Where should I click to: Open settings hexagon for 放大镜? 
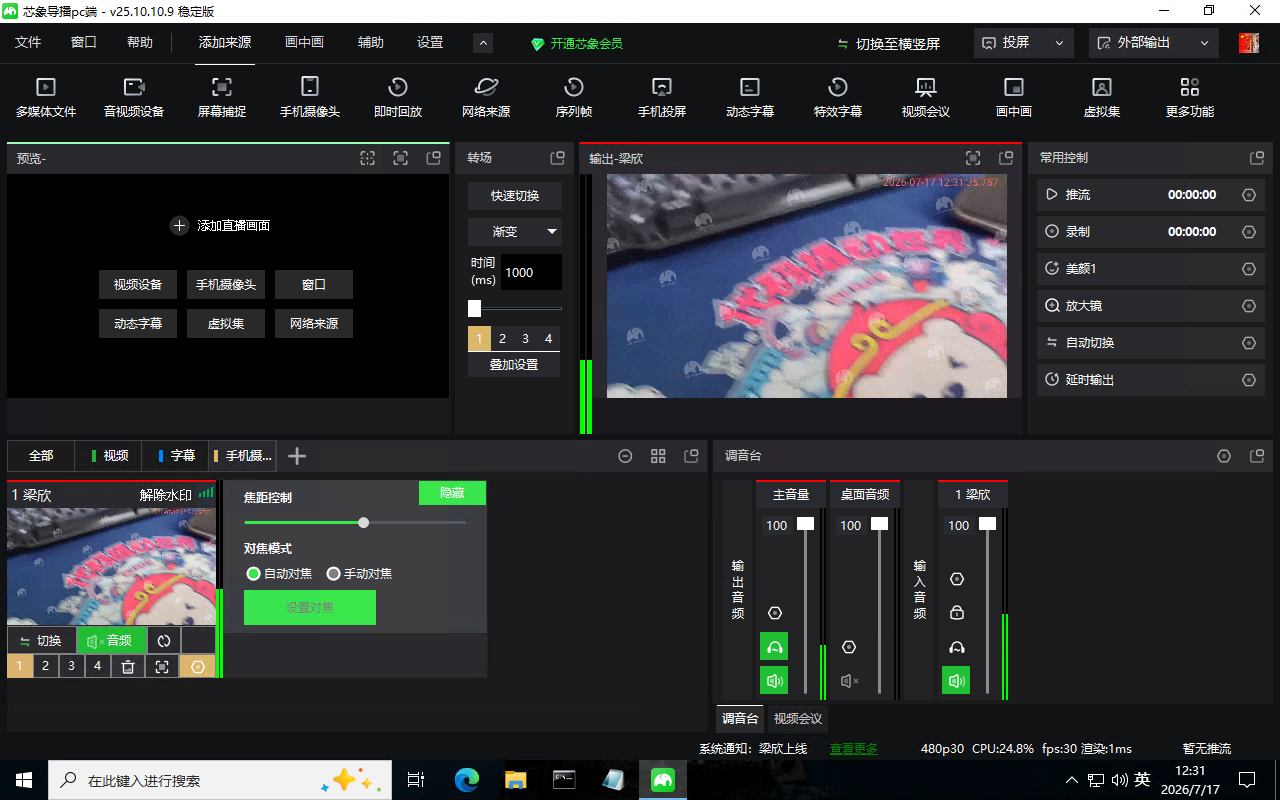coord(1248,306)
